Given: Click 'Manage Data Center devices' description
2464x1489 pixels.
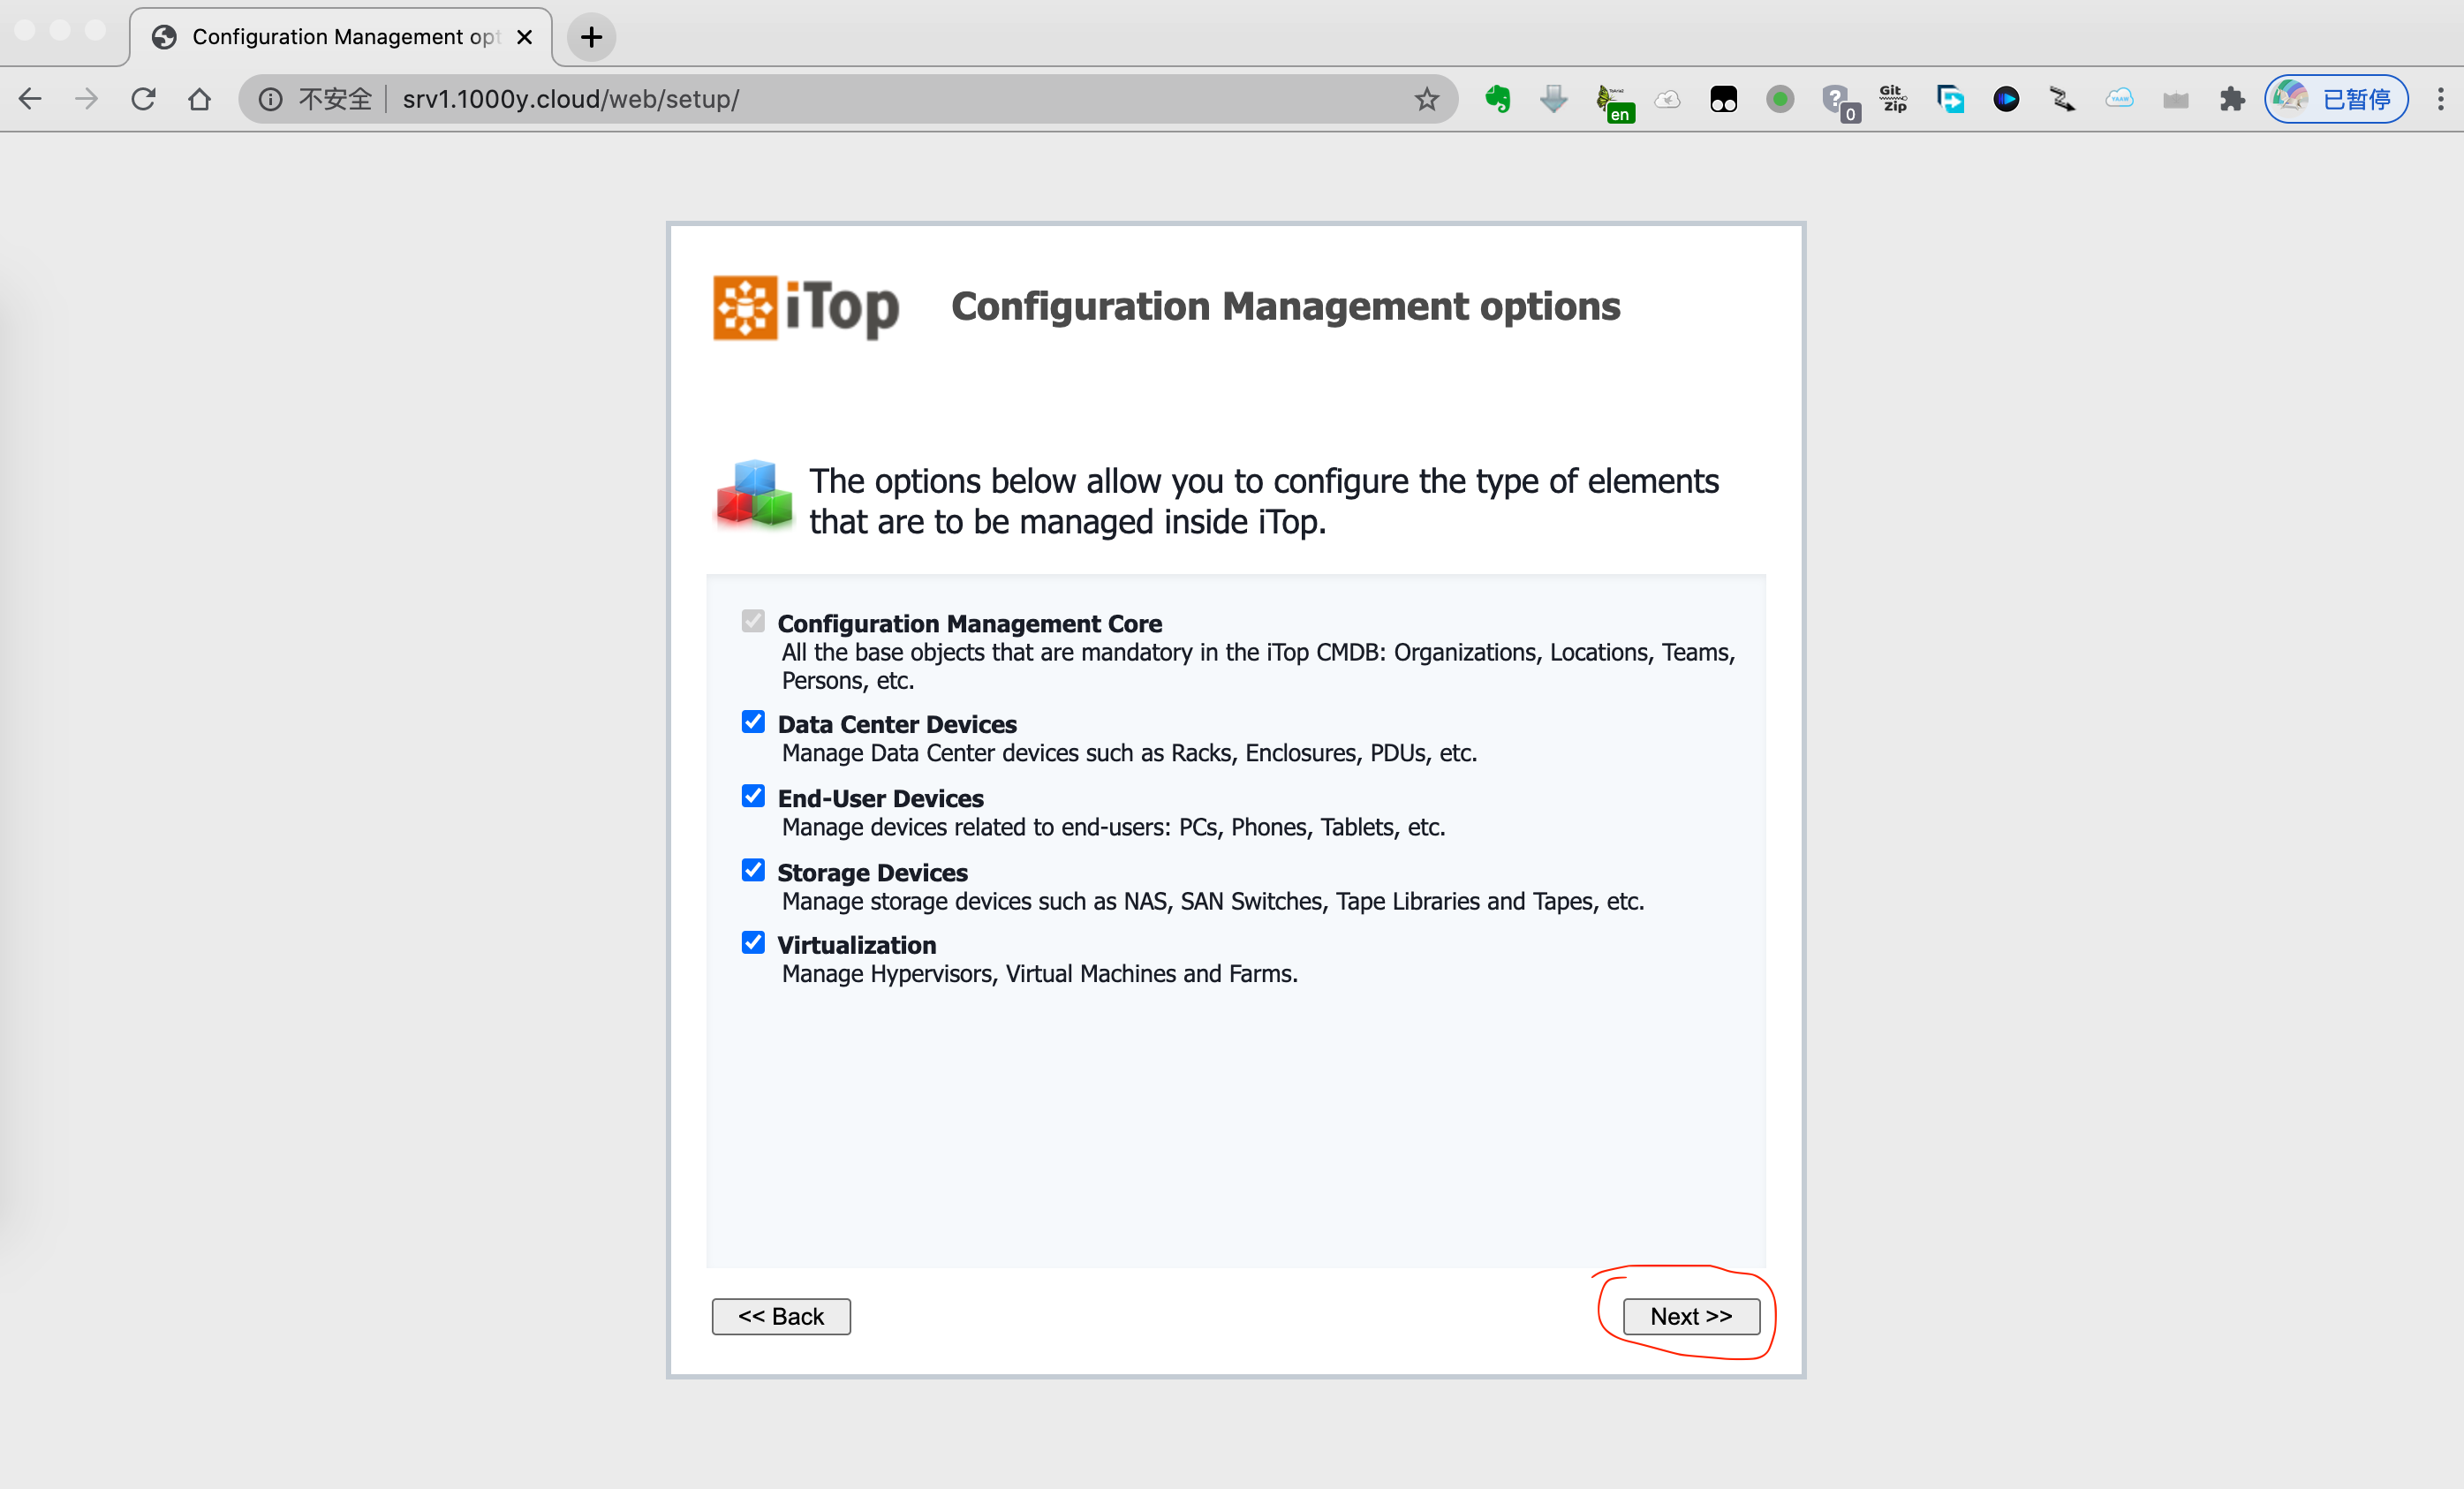Looking at the screenshot, I should 1129,753.
